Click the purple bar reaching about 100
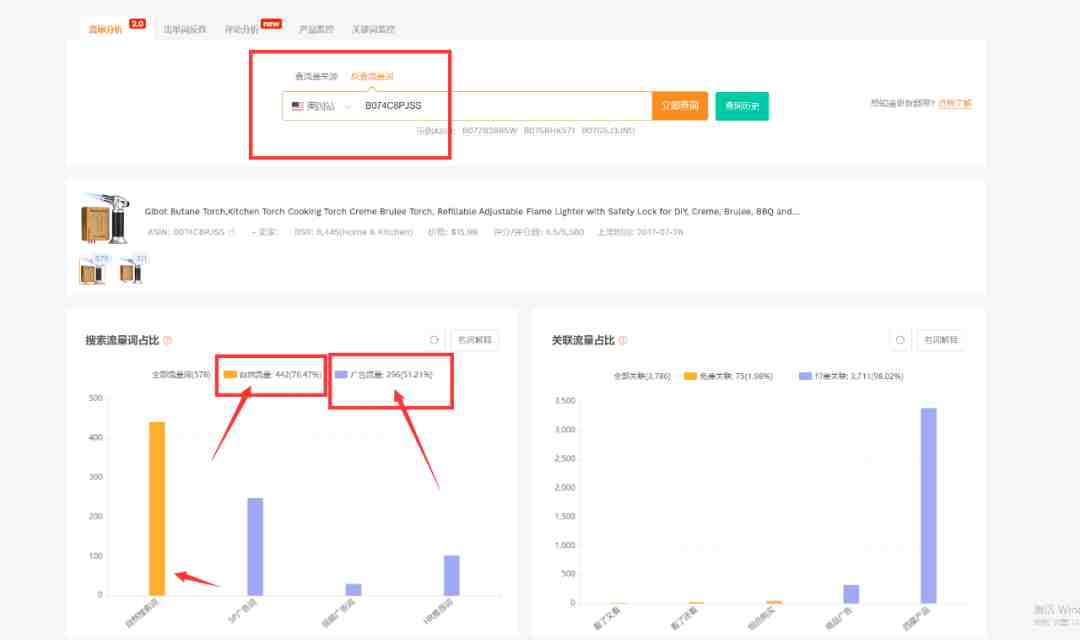Image resolution: width=1080 pixels, height=640 pixels. (x=451, y=575)
